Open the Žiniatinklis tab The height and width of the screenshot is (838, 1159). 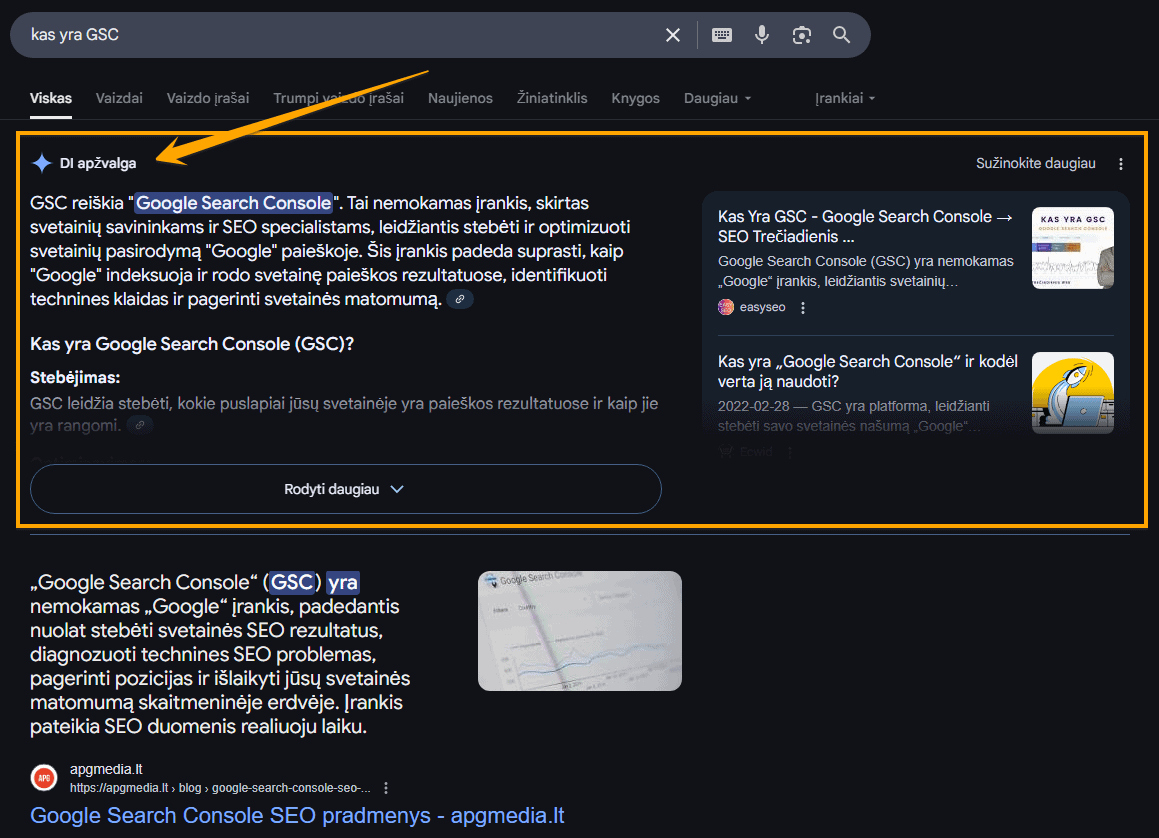[552, 98]
